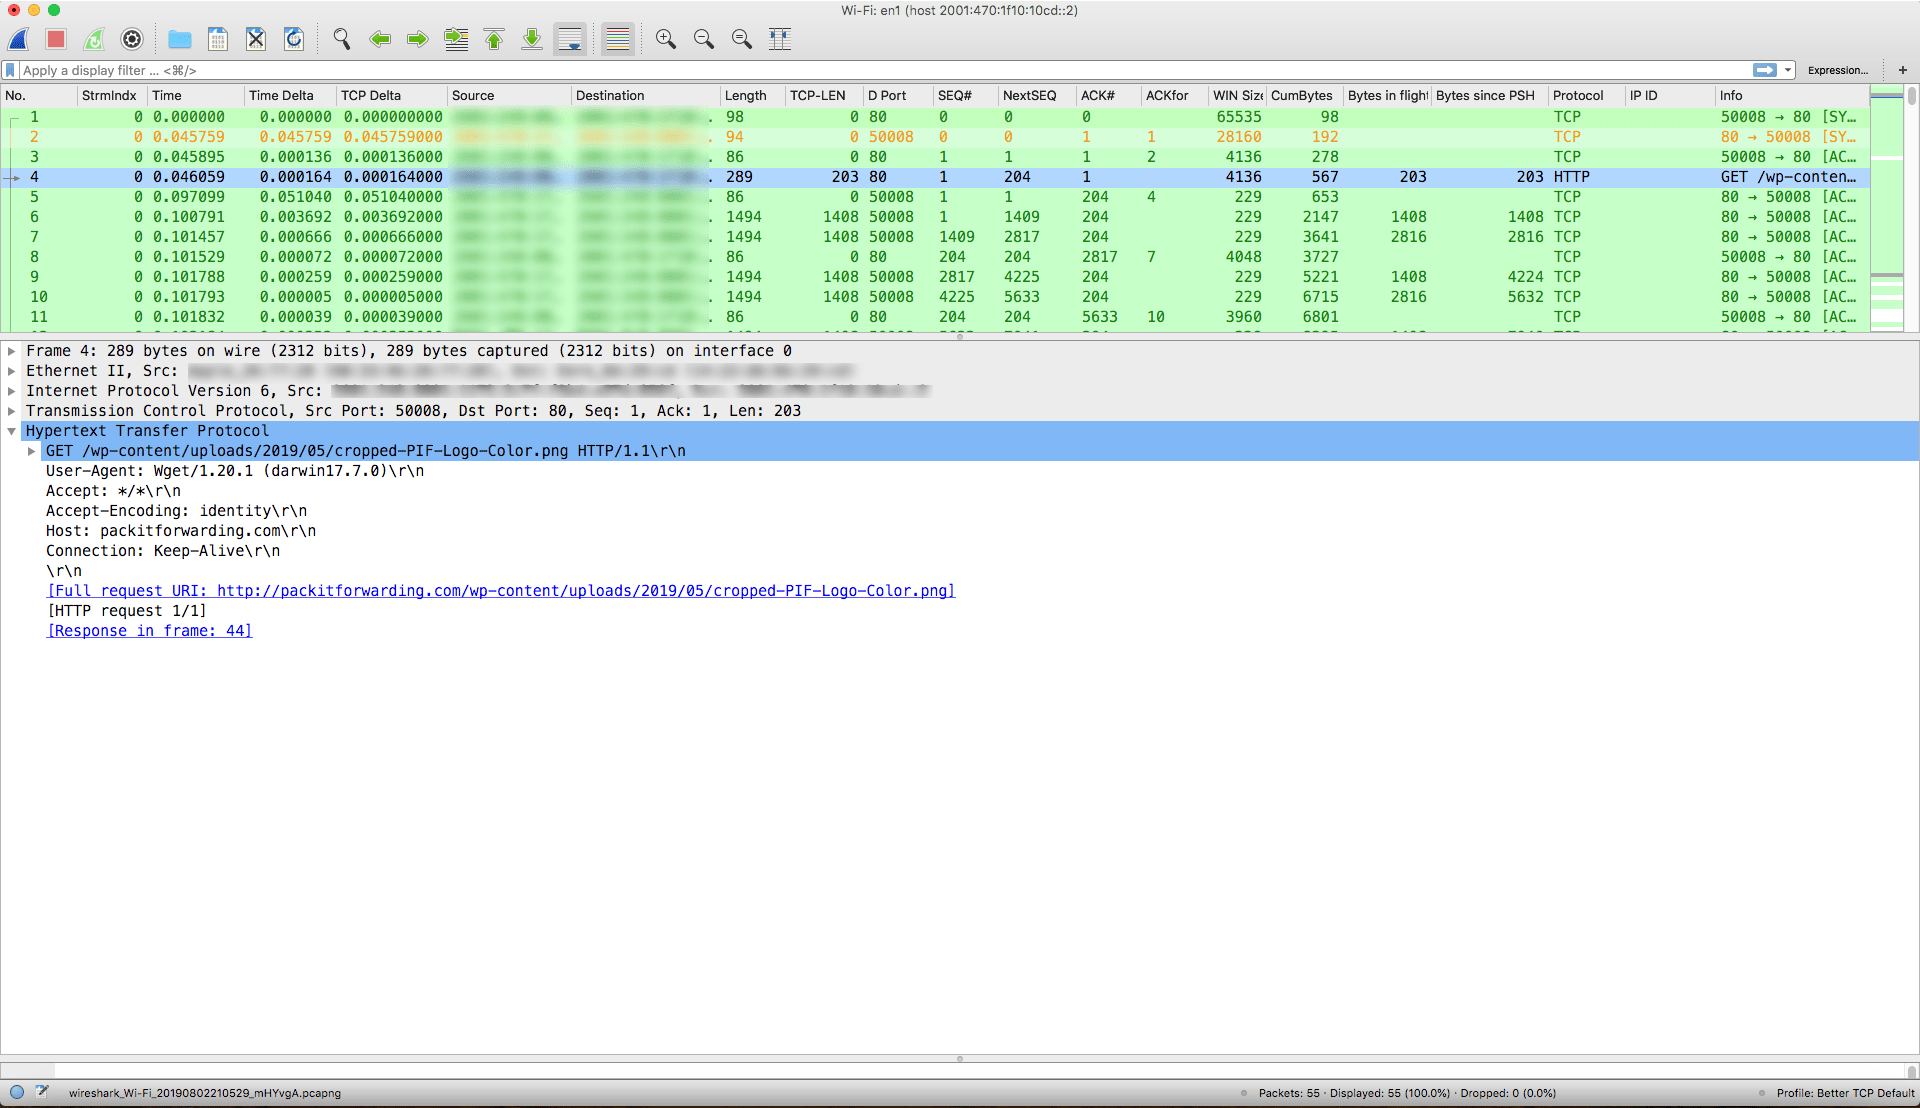The height and width of the screenshot is (1108, 1920).
Task: Open capture options gear icon
Action: point(132,39)
